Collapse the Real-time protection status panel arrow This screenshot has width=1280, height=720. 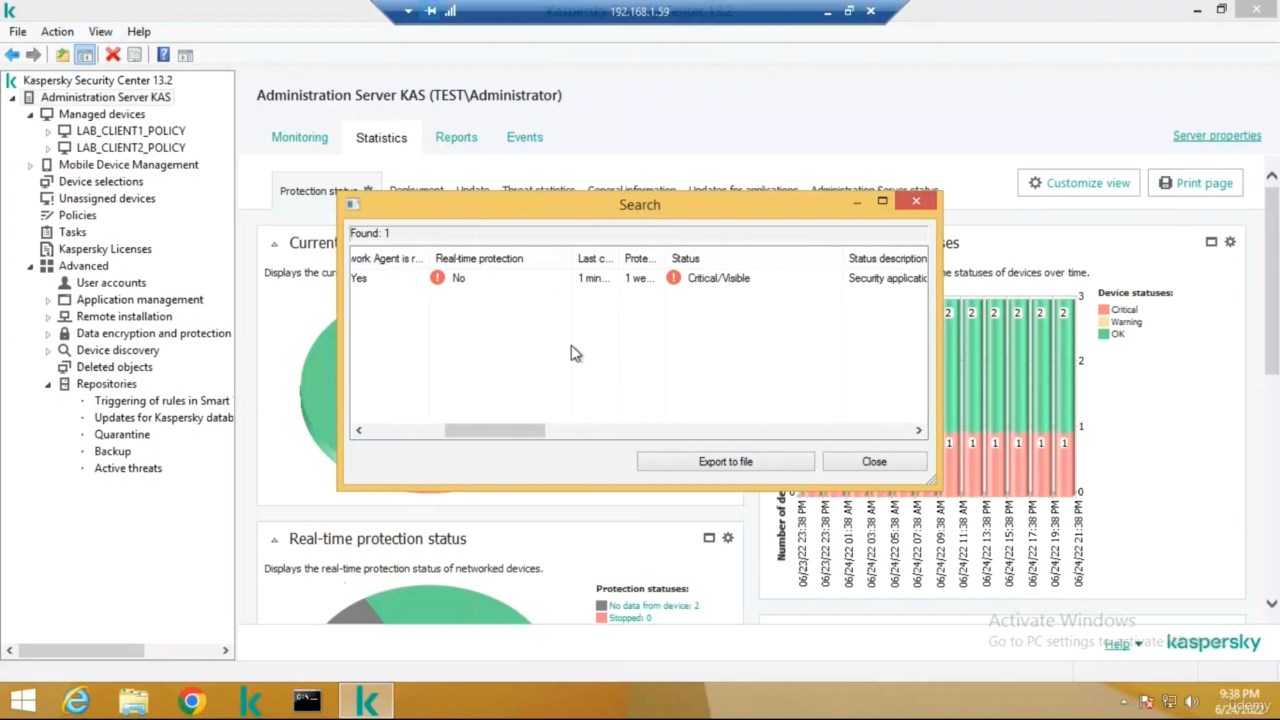pyautogui.click(x=274, y=539)
